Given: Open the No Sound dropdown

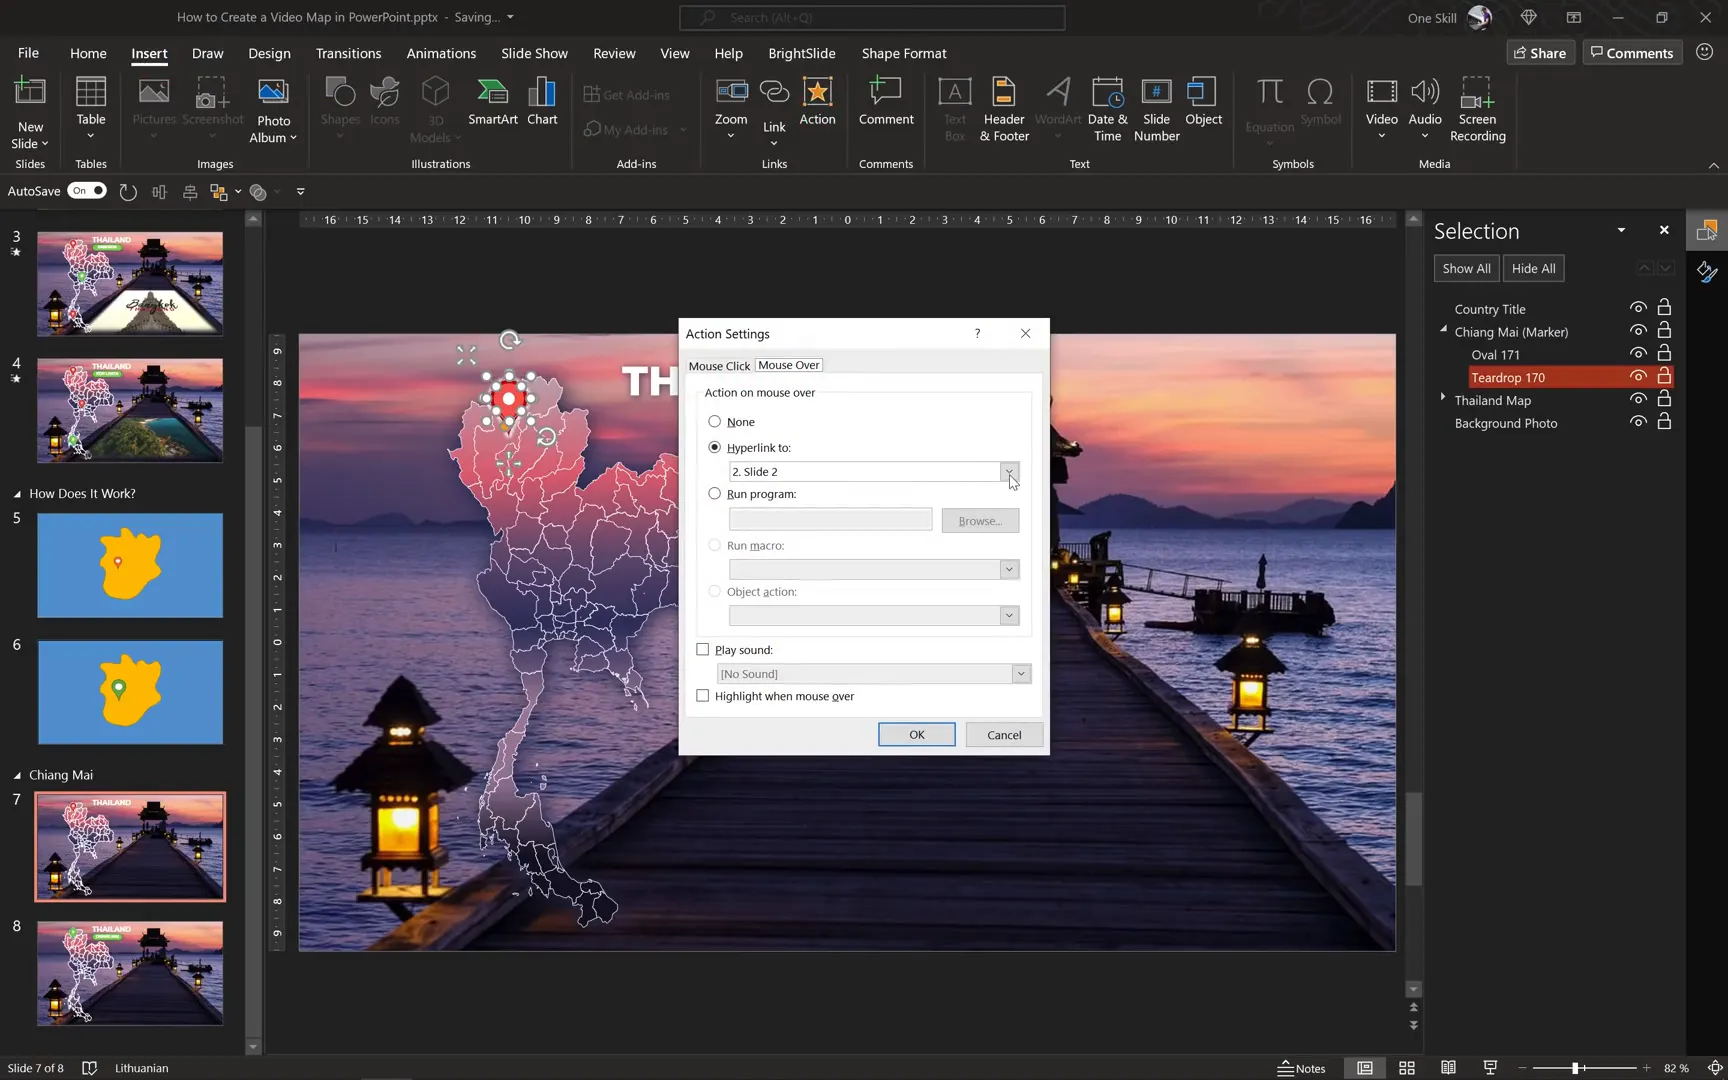Looking at the screenshot, I should (1021, 674).
